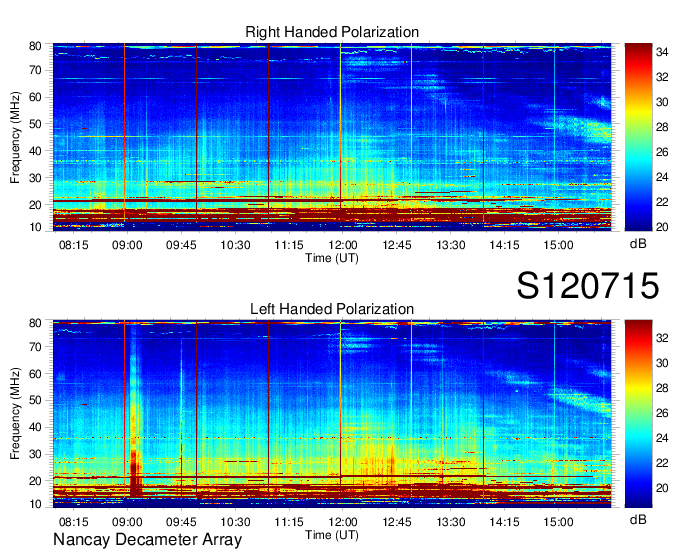Click the 12:00 tick under Right Handed plot
The image size is (680, 552).
343,245
